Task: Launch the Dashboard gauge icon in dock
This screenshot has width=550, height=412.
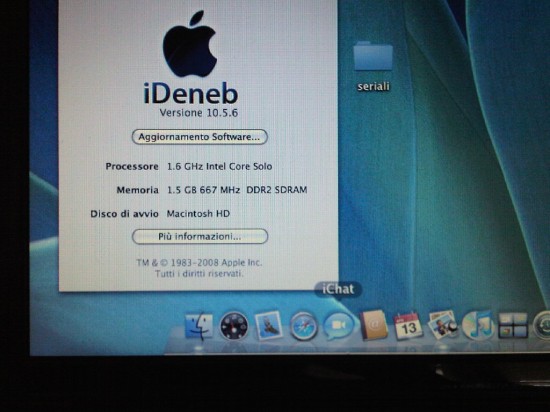Action: pos(234,326)
